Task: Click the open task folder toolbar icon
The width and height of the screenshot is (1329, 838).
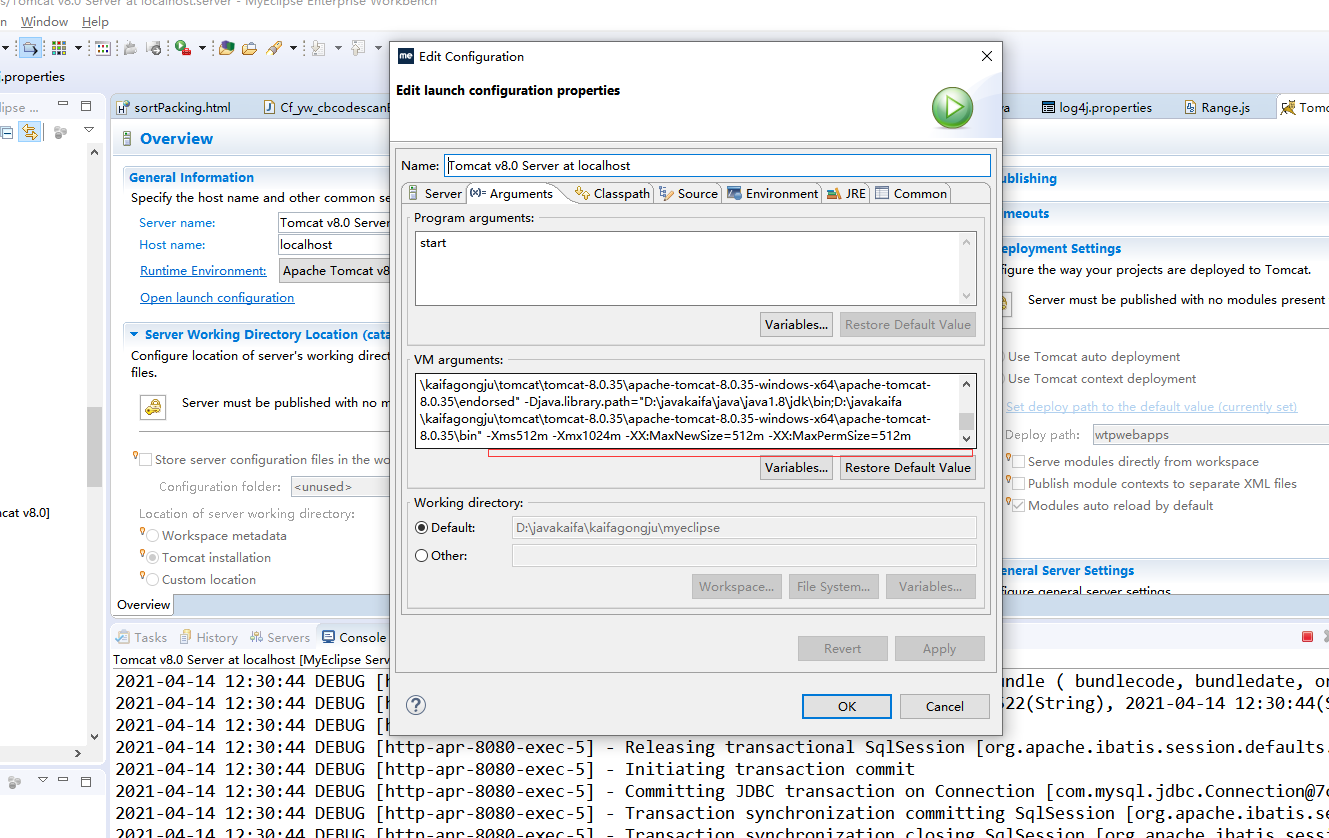Action: click(249, 48)
